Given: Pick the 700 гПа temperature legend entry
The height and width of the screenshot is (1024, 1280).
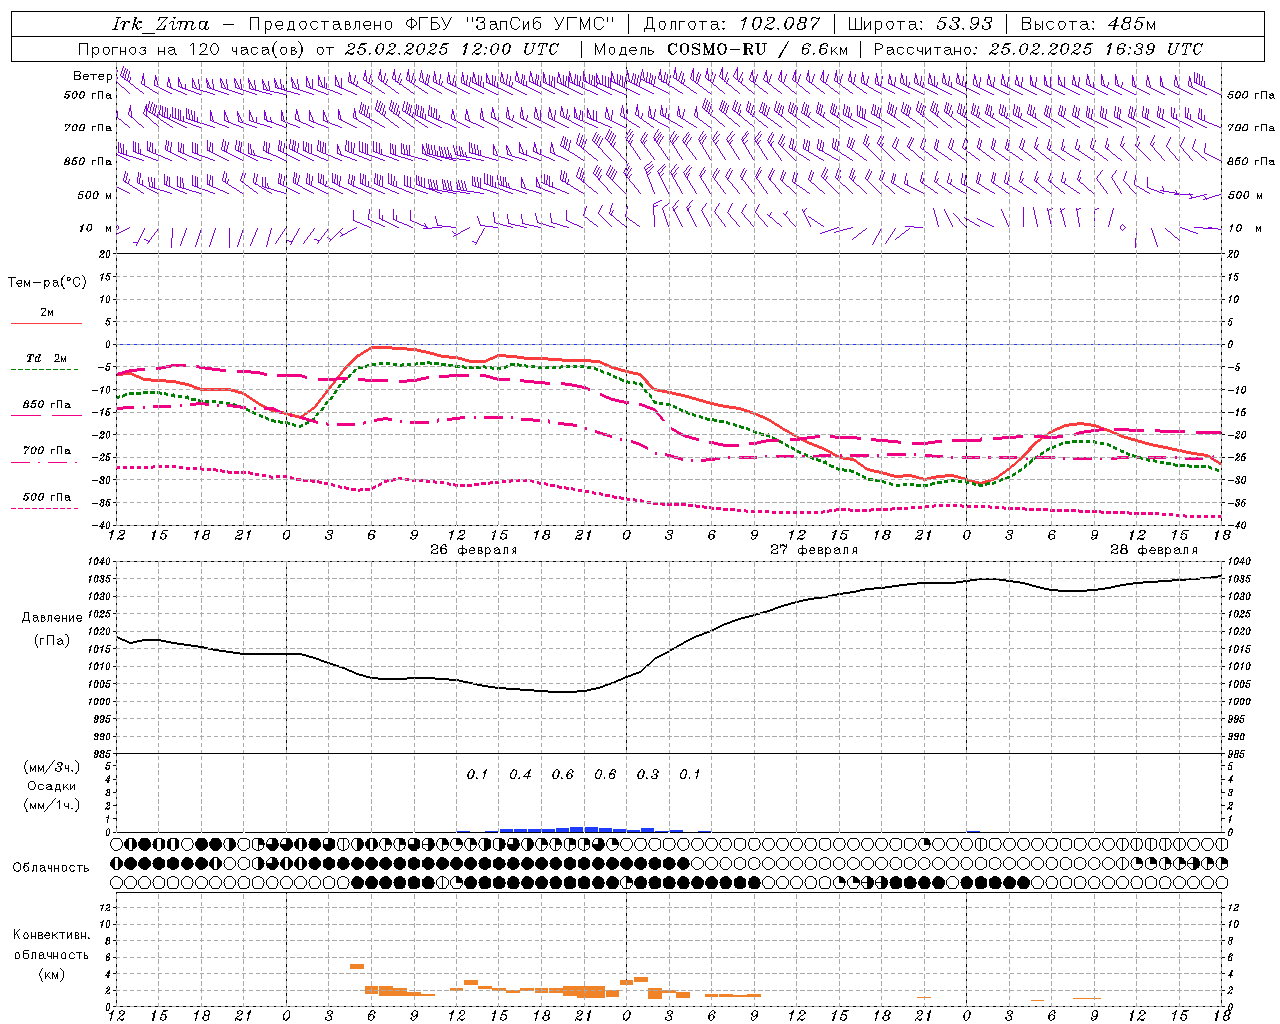Looking at the screenshot, I should click(x=46, y=451).
